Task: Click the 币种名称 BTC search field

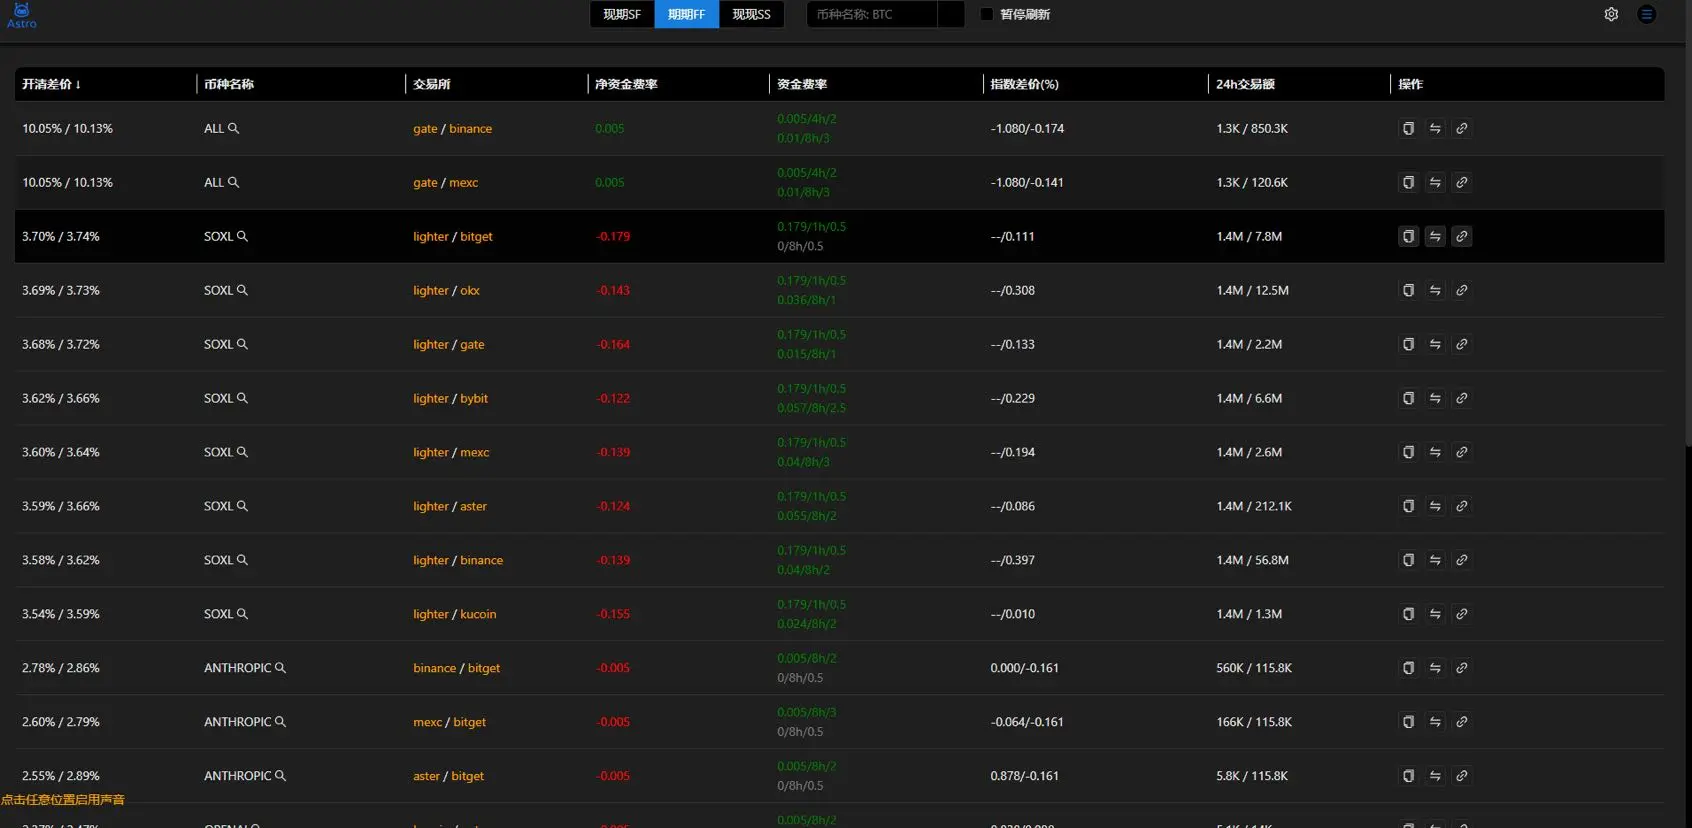Action: [x=872, y=14]
